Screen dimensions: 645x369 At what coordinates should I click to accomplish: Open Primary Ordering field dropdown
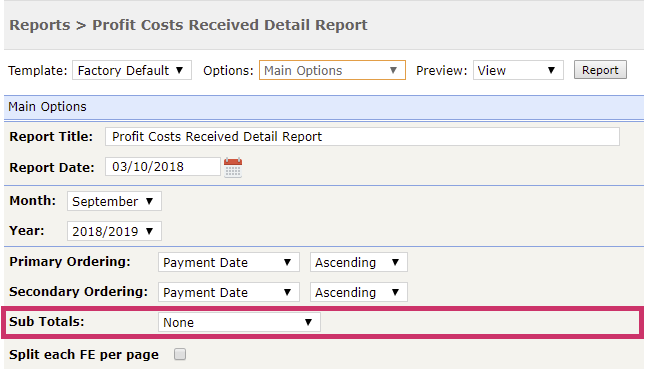pos(228,262)
